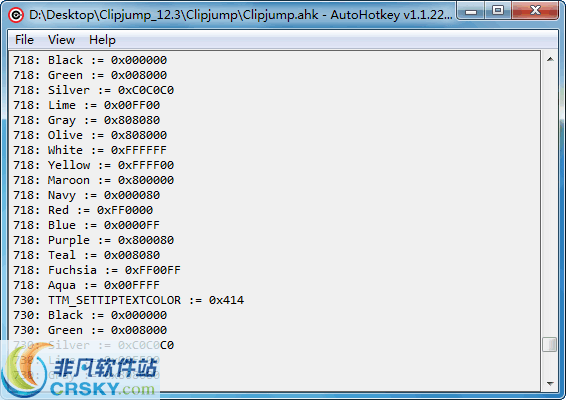Click line '718: Fuchsia := 0xFF00FF'
566x400 pixels.
pyautogui.click(x=97, y=270)
